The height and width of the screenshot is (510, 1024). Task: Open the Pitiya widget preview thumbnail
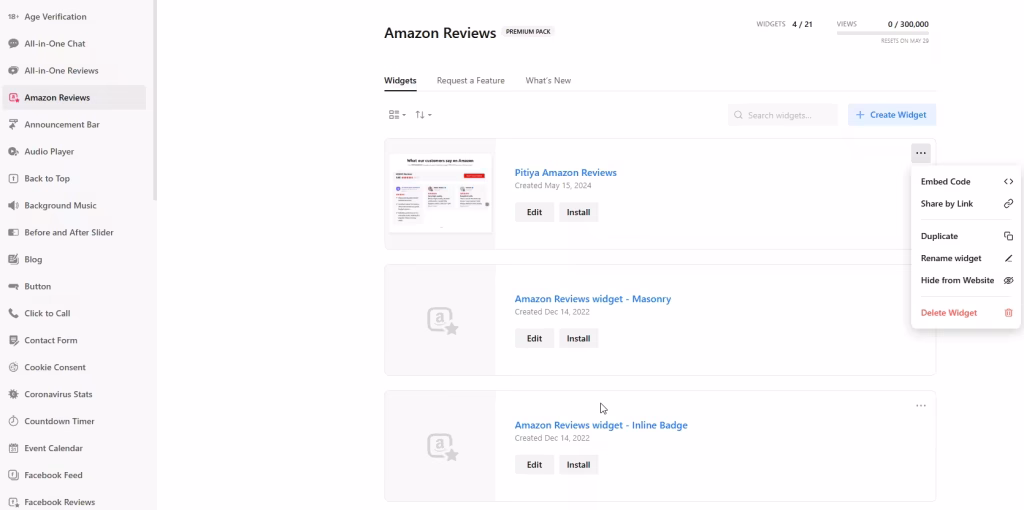point(440,193)
